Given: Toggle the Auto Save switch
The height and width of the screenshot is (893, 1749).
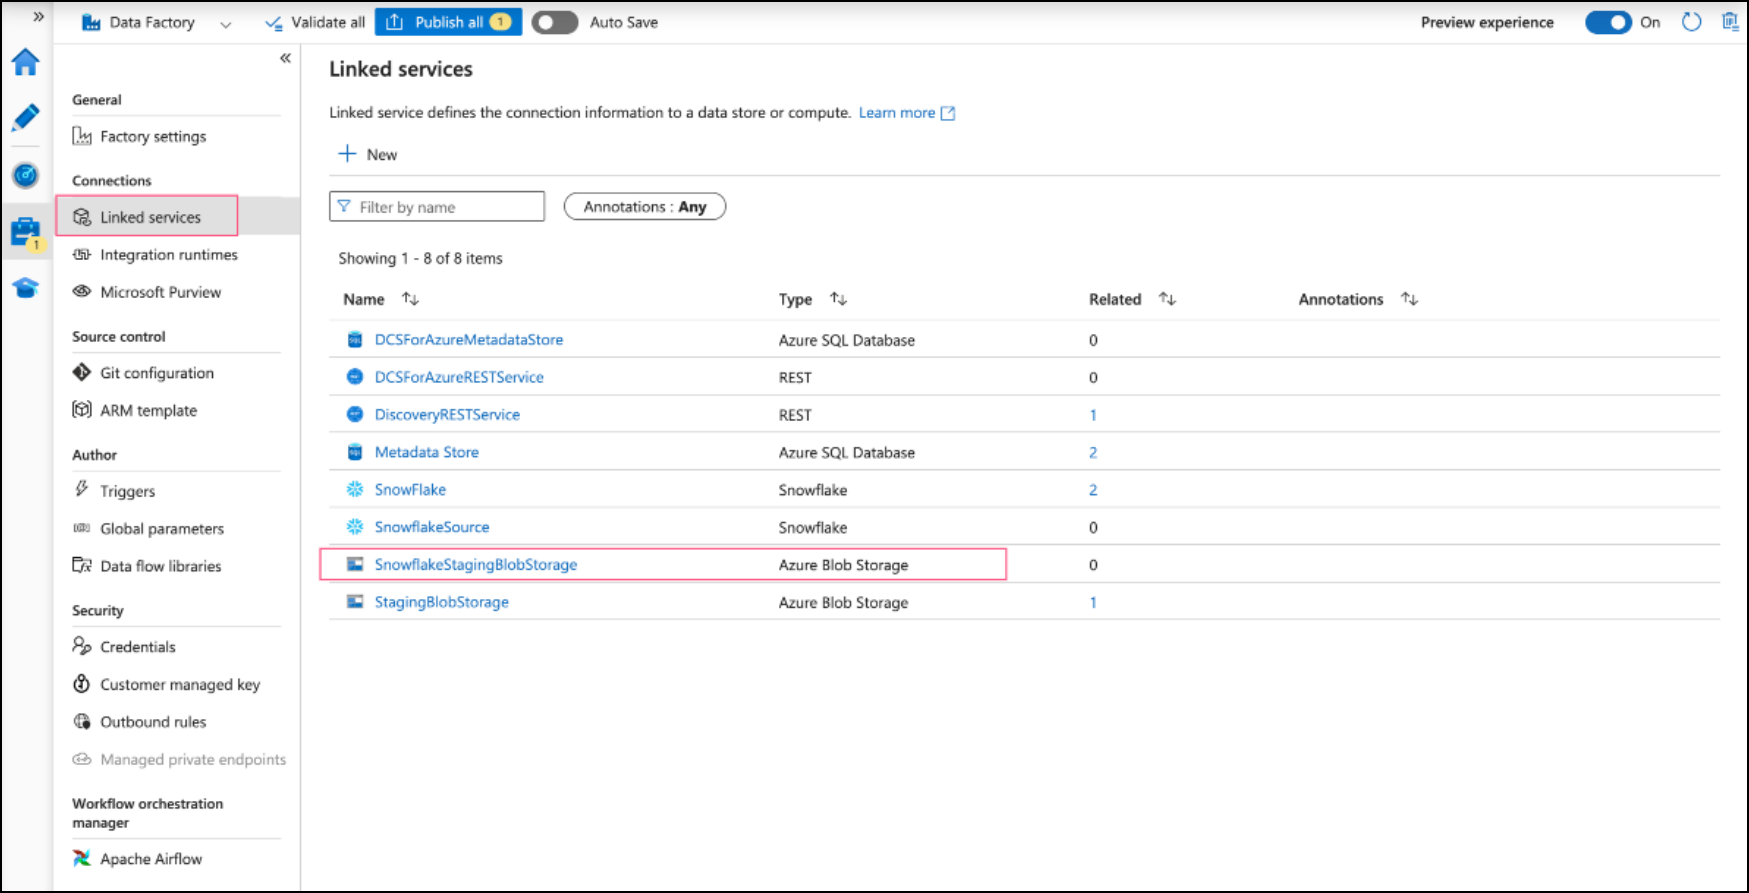Looking at the screenshot, I should click(555, 22).
